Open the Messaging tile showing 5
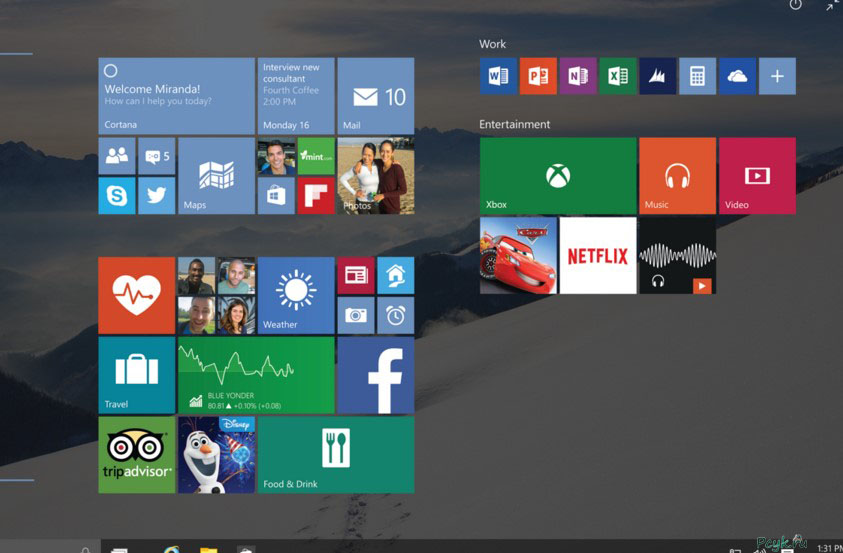This screenshot has height=553, width=843. (x=156, y=156)
